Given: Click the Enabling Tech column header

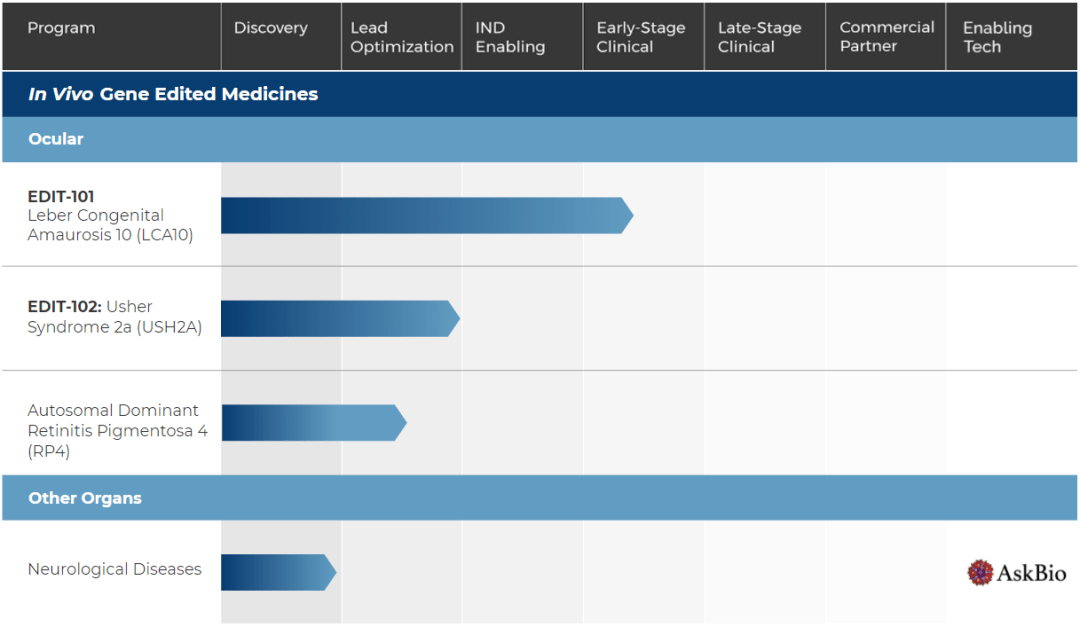Looking at the screenshot, I should point(997,37).
